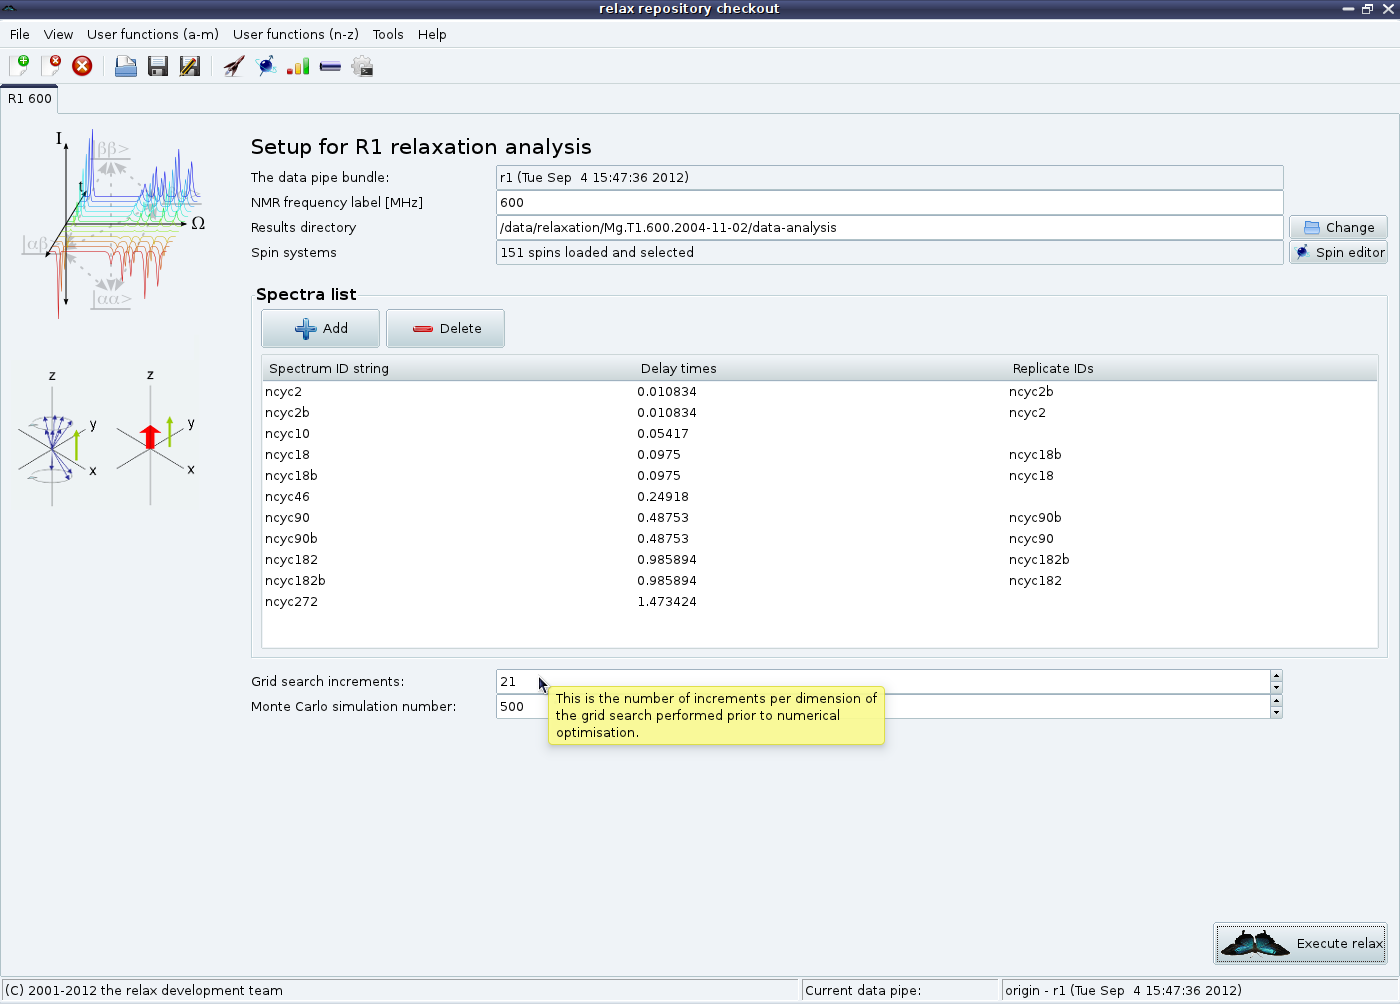Select the R1 600 analysis tab

[30, 99]
